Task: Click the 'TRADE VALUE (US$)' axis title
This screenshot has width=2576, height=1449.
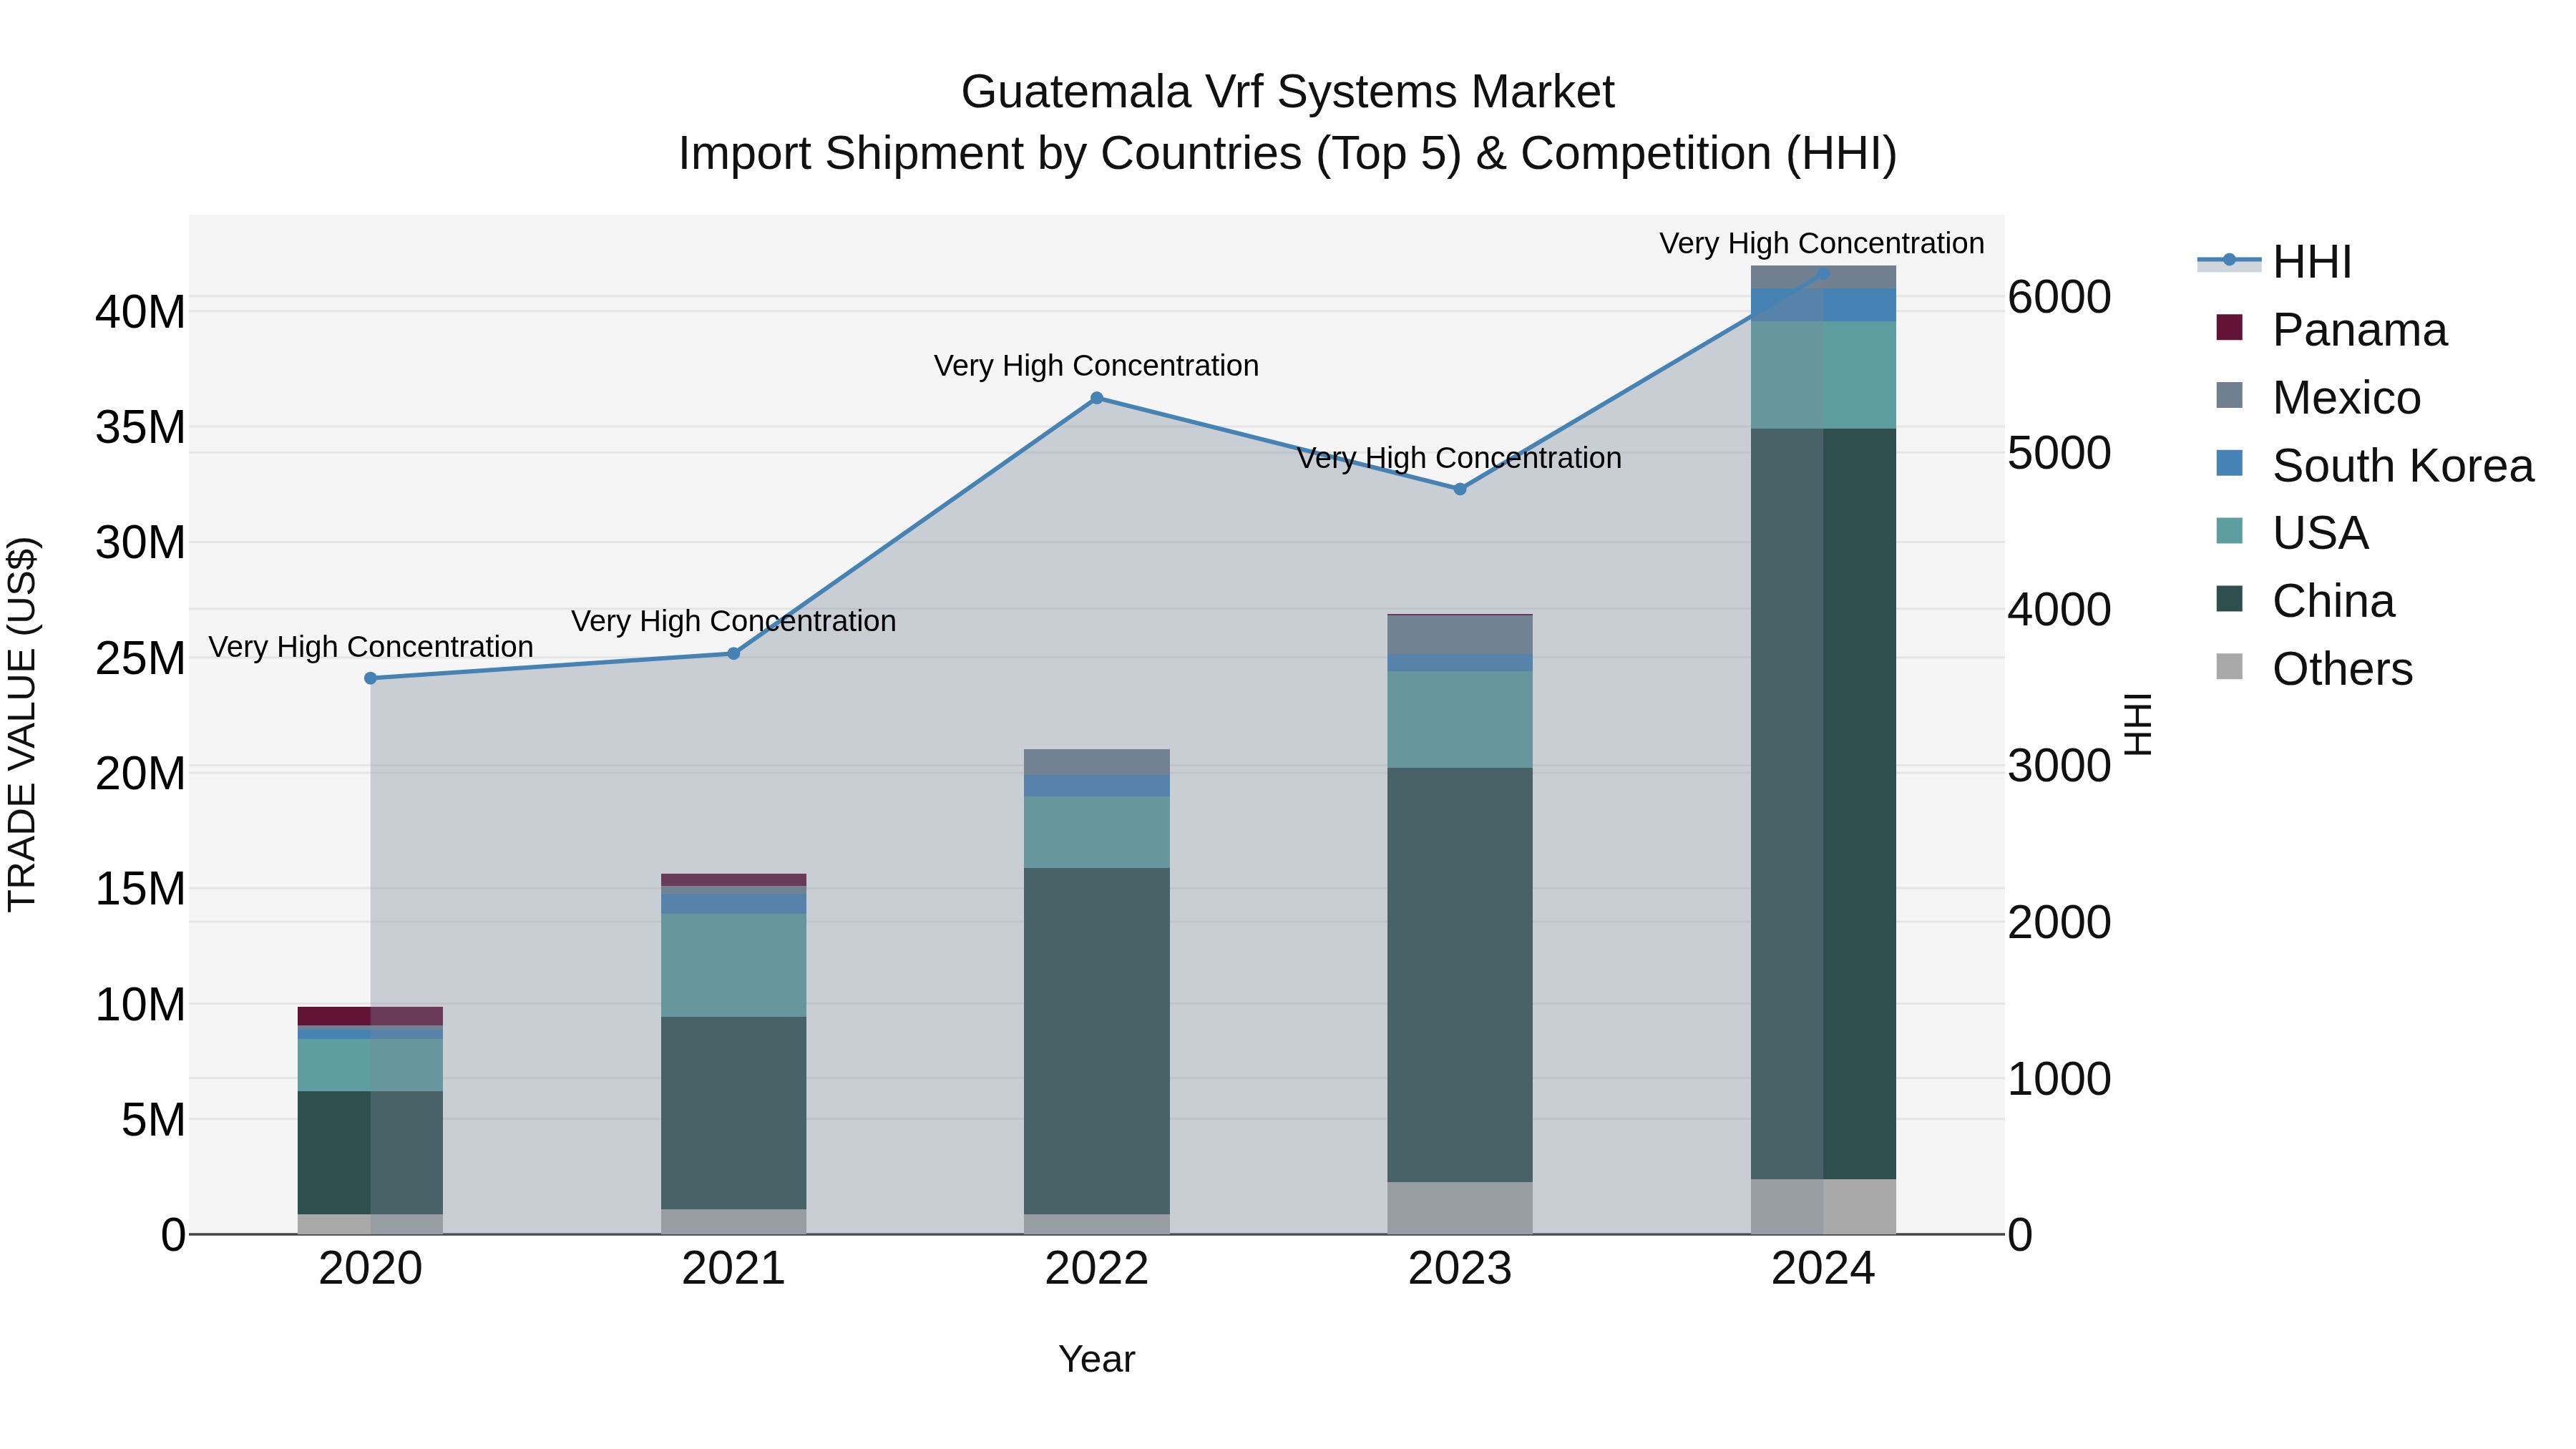Action: tap(22, 724)
